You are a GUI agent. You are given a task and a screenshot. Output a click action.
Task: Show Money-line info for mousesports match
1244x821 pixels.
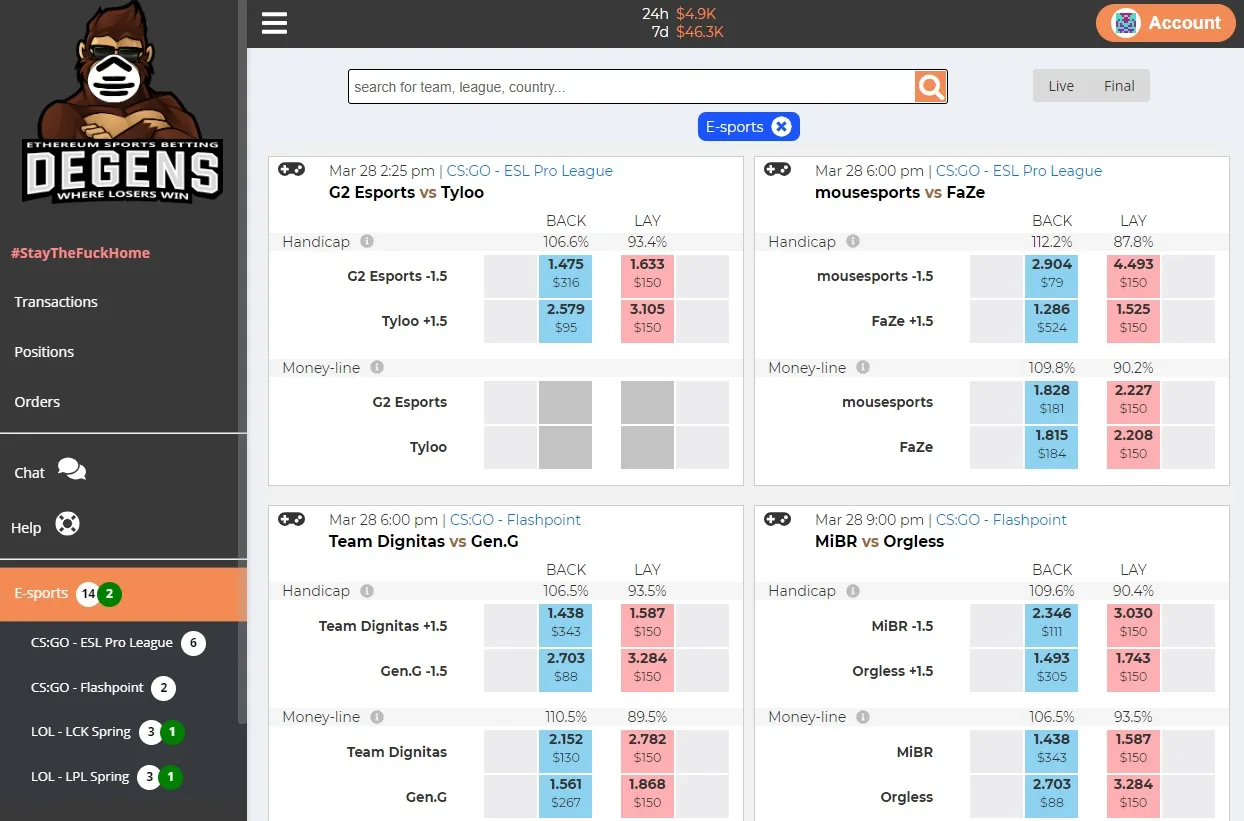[x=863, y=368]
